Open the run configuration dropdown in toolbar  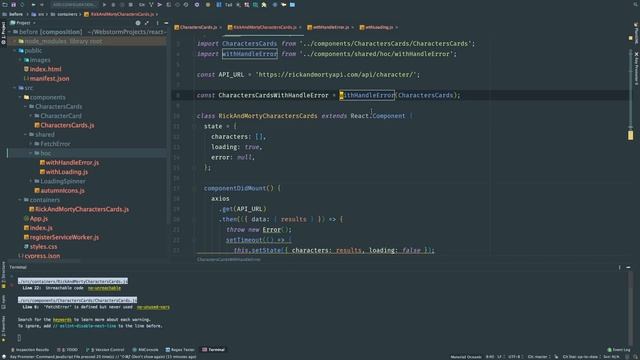coord(74,5)
